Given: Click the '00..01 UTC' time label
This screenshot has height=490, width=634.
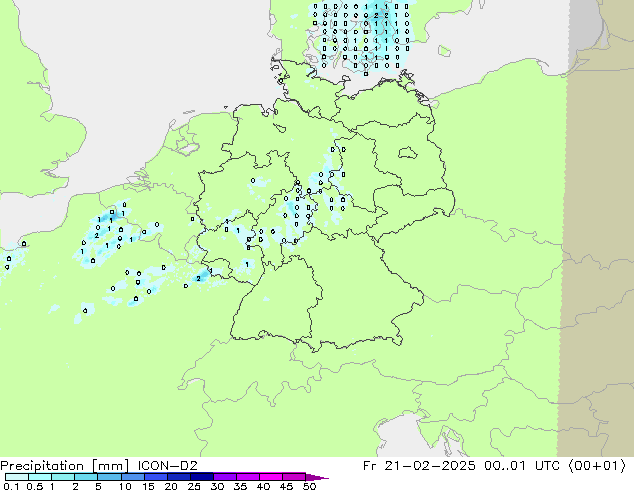Looking at the screenshot, I should click(x=522, y=466).
